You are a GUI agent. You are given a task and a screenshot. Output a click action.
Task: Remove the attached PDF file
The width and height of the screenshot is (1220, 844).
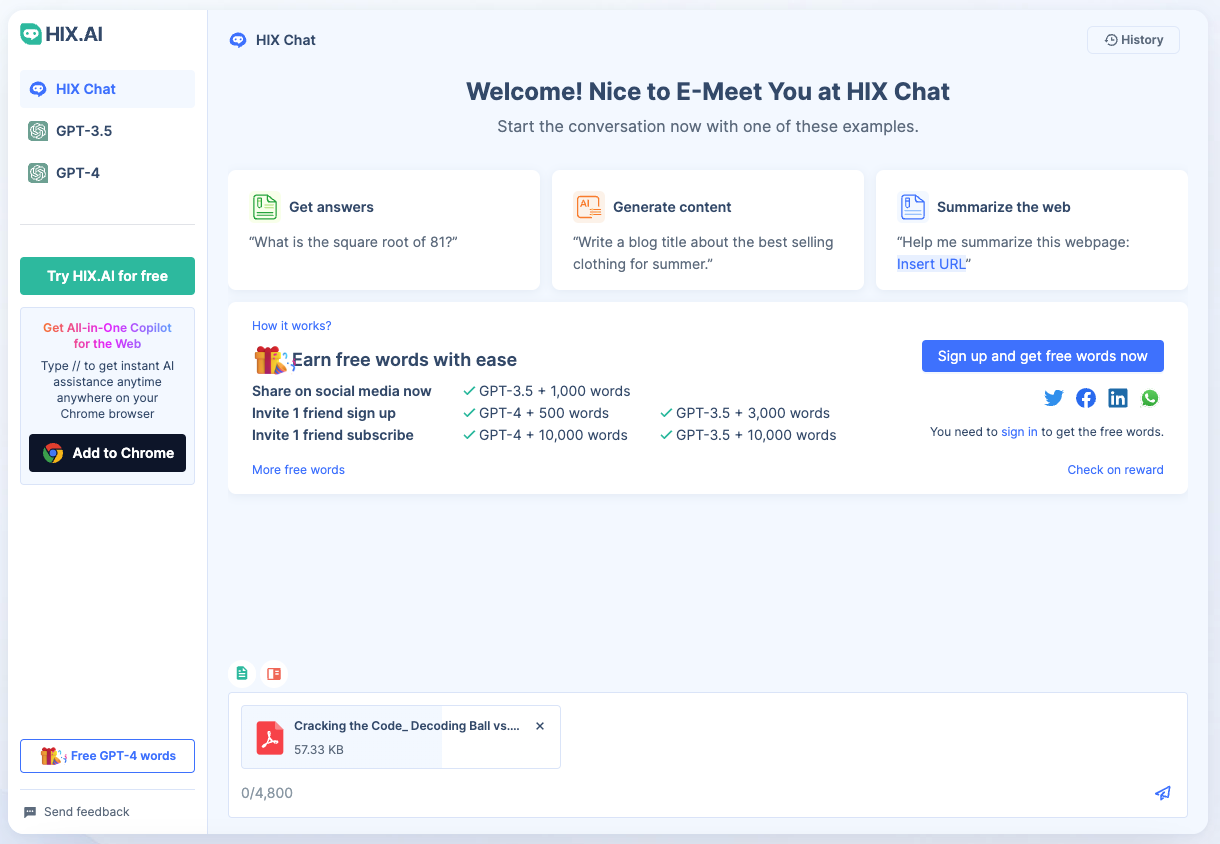coord(540,726)
